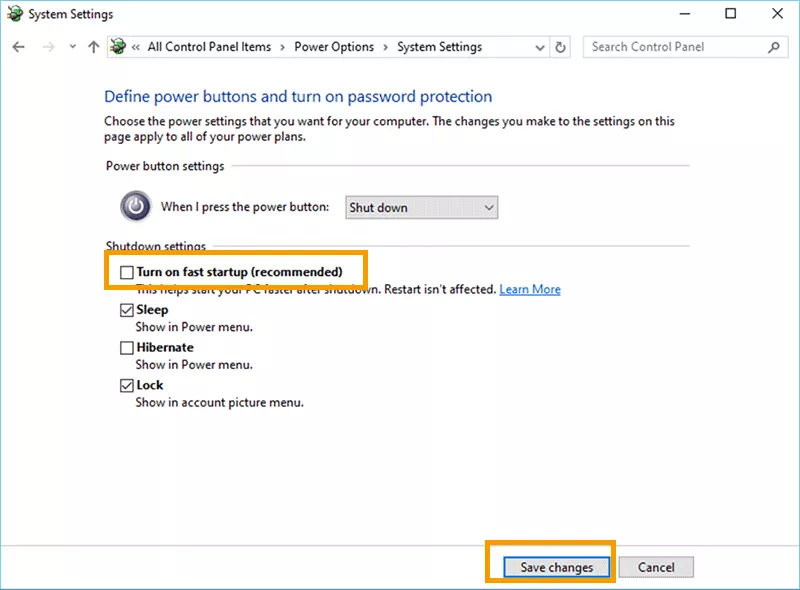Go back using the back arrow
The image size is (800, 590).
point(18,47)
